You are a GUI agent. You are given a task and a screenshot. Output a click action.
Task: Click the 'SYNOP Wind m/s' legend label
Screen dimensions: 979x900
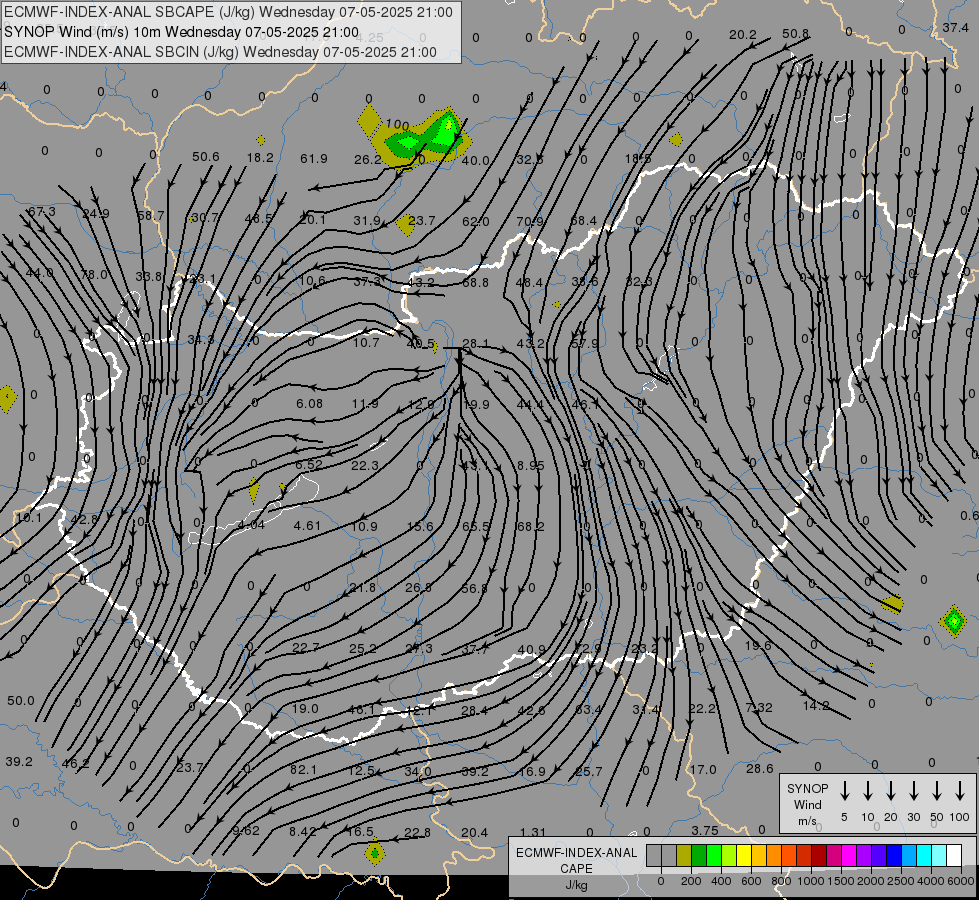coord(807,804)
